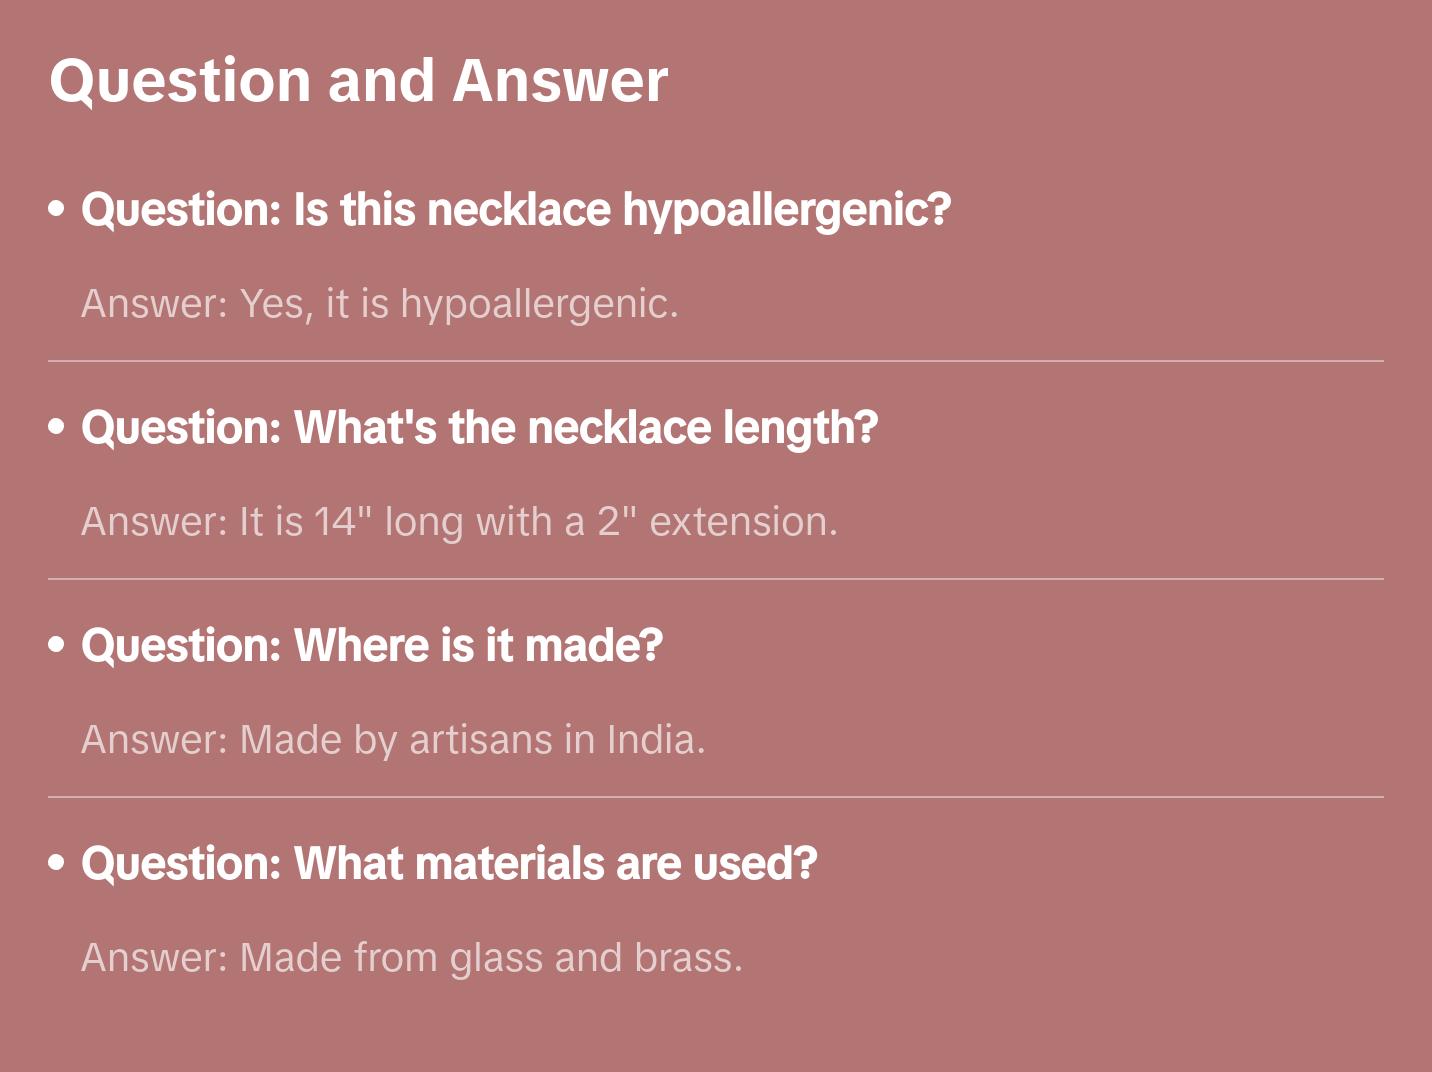Click the bullet beside the necklace length question

click(57, 427)
